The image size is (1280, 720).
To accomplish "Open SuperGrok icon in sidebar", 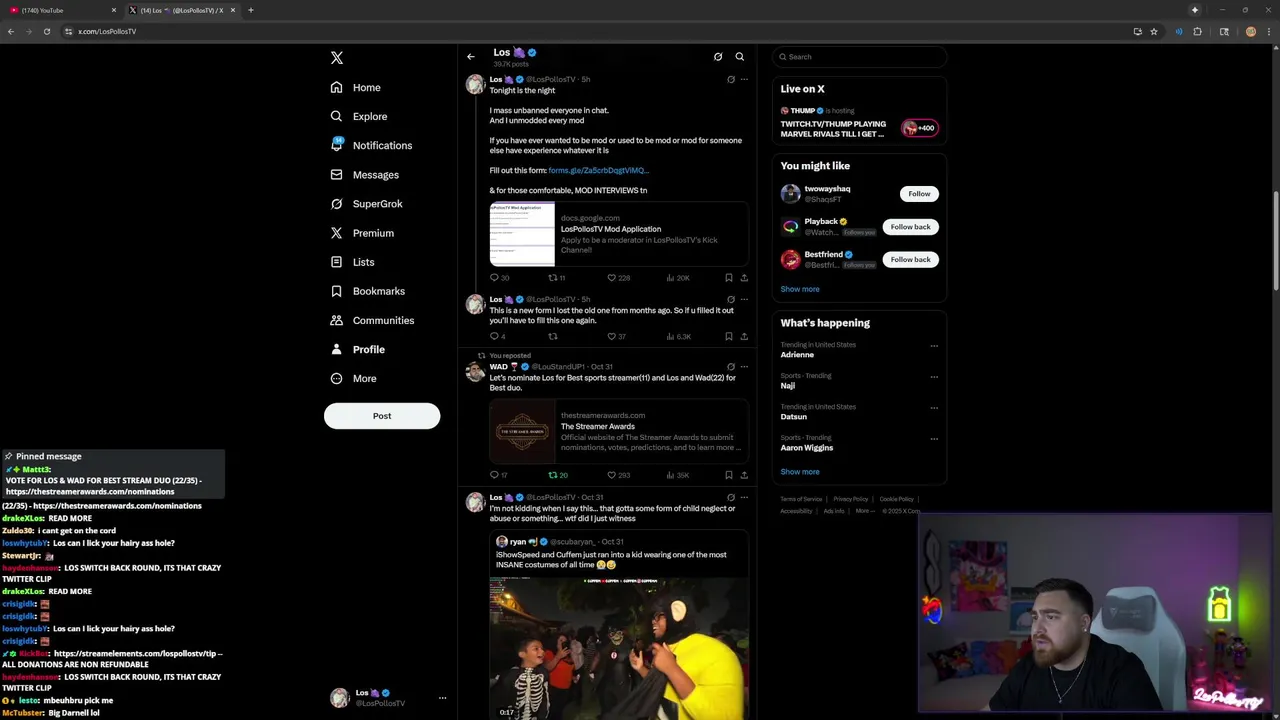I will click(x=337, y=203).
